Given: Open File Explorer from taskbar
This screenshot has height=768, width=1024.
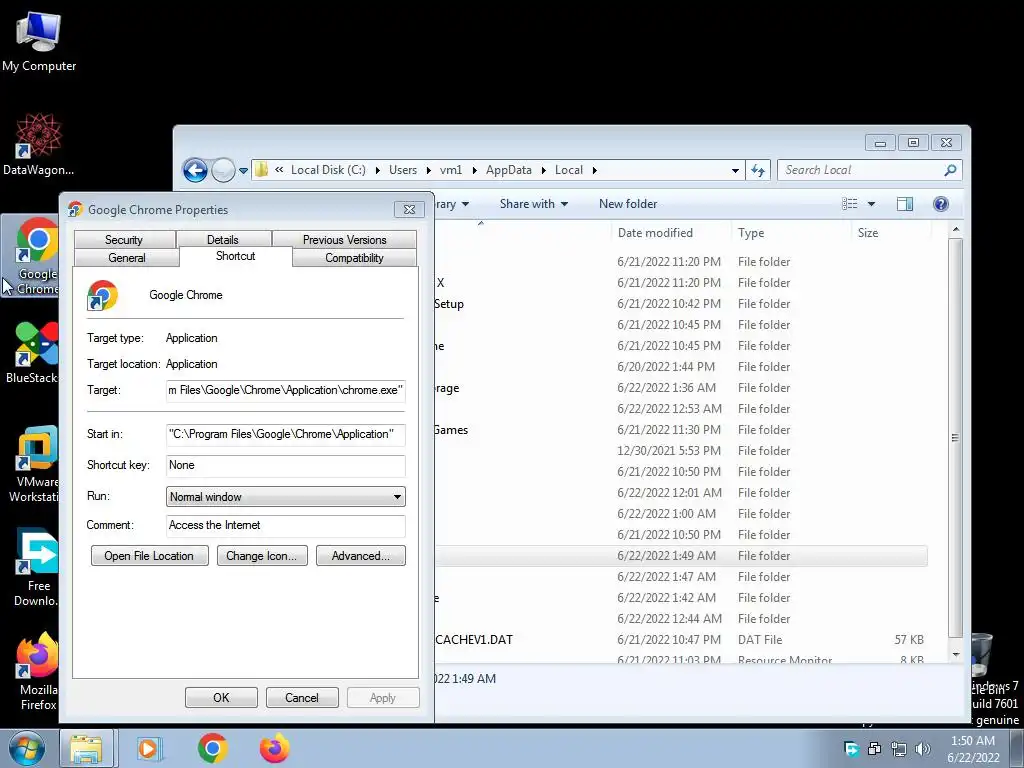Looking at the screenshot, I should [87, 748].
